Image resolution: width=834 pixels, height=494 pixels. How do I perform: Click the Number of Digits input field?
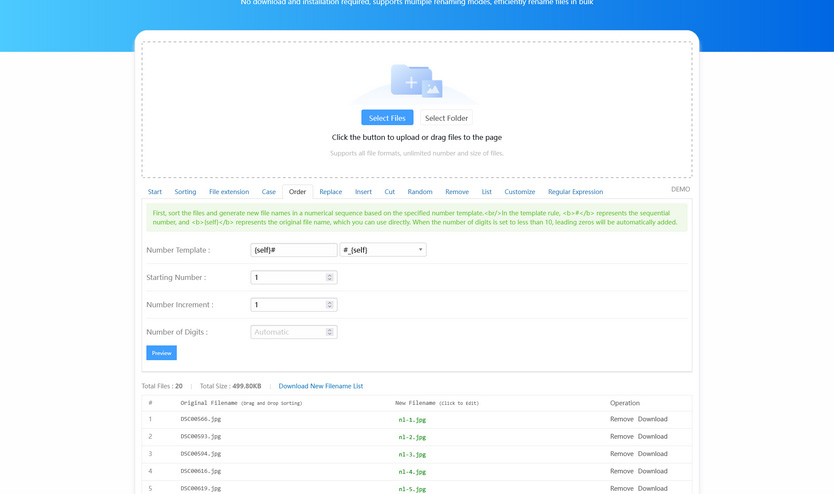[287, 332]
